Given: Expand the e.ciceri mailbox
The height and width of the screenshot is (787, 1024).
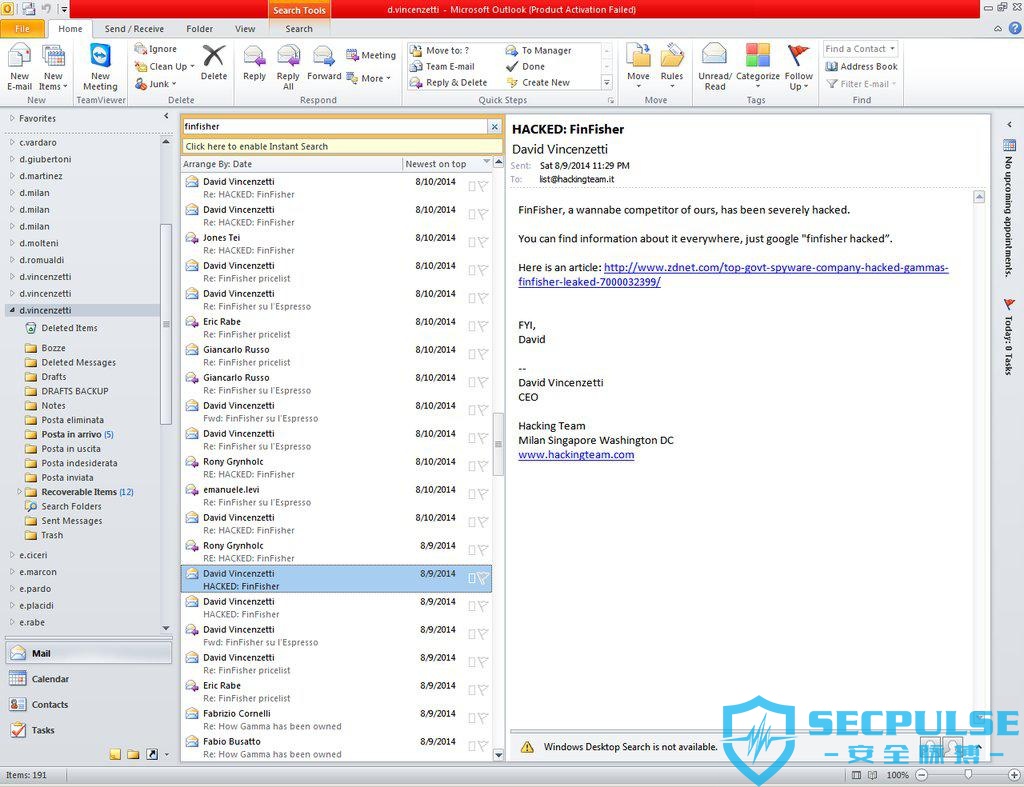Looking at the screenshot, I should click(x=12, y=554).
